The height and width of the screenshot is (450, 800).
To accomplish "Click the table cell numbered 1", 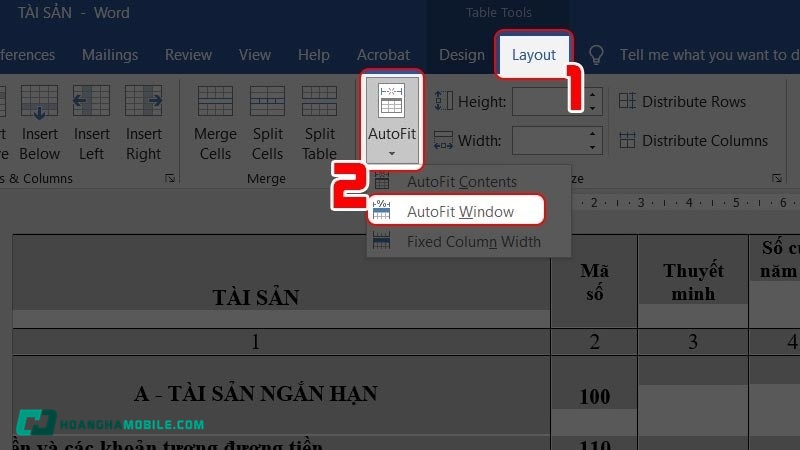I will (282, 341).
